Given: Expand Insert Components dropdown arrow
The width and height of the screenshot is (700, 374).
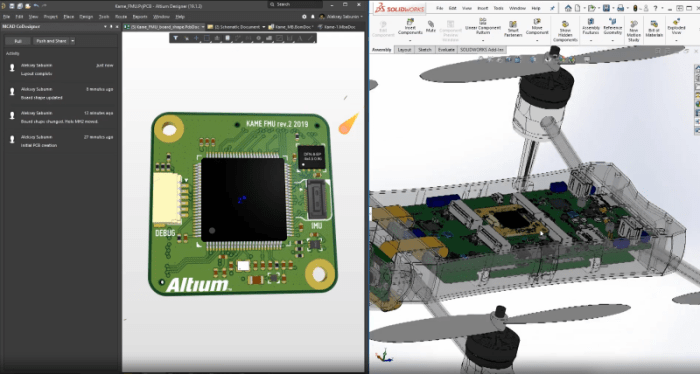Looking at the screenshot, I should tap(410, 40).
